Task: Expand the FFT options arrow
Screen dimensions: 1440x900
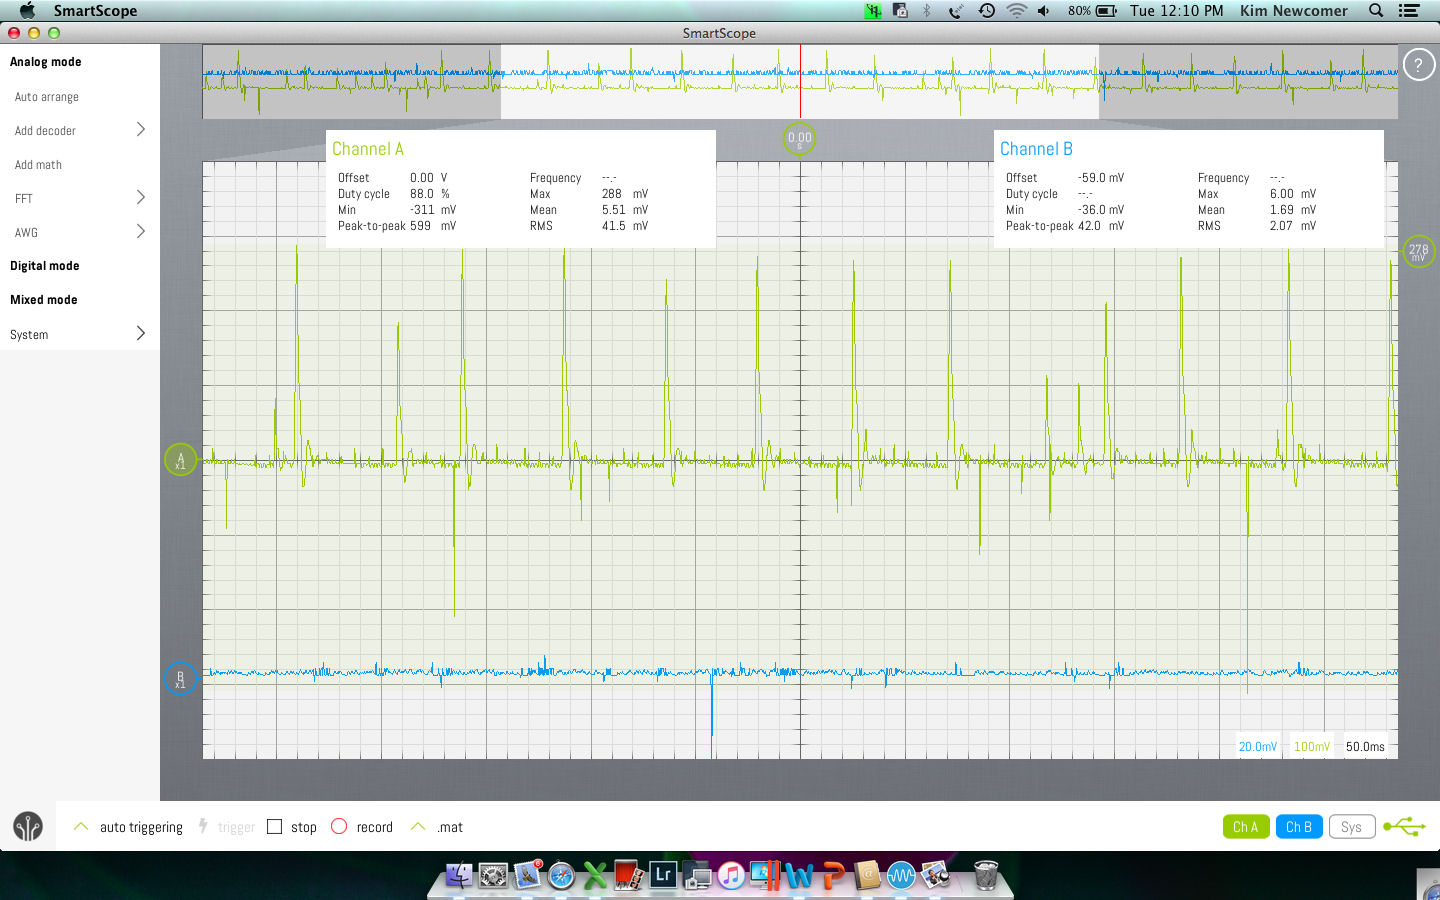Action: [140, 198]
